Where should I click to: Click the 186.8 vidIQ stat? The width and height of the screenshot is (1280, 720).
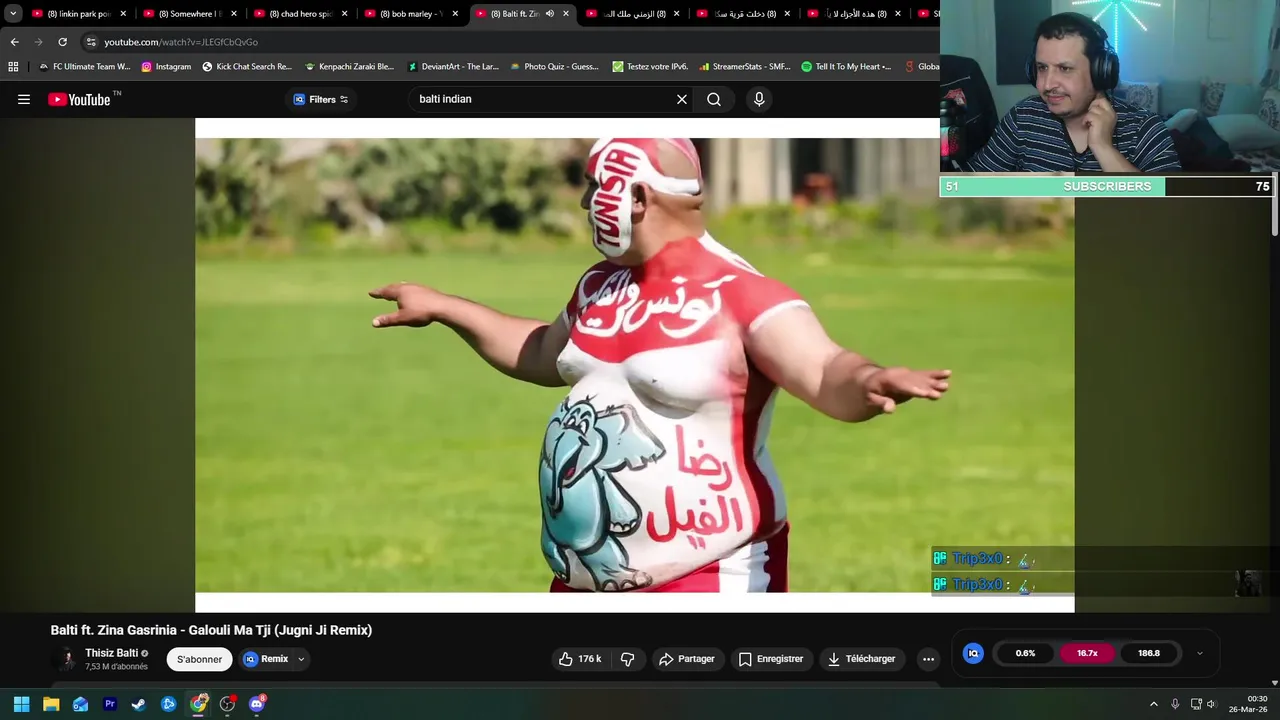click(x=1149, y=653)
